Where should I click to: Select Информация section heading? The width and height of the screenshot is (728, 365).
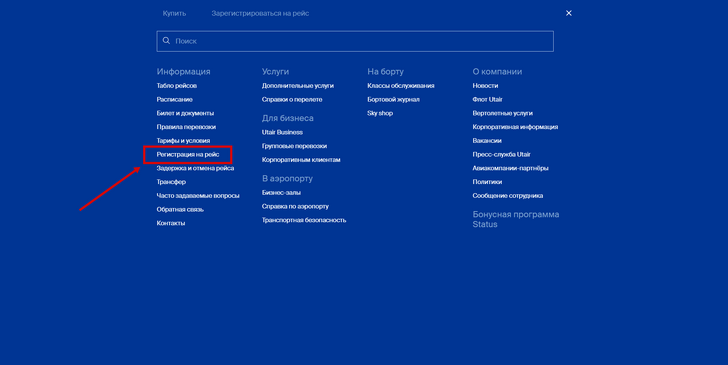(x=183, y=72)
